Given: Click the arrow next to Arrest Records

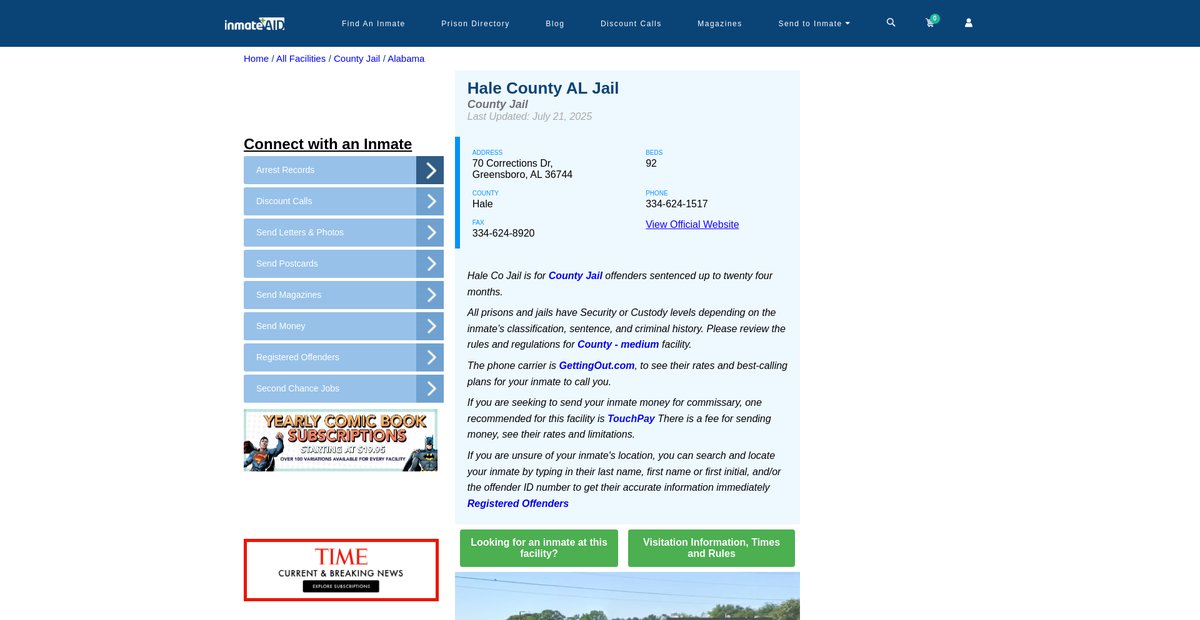Looking at the screenshot, I should tap(430, 170).
